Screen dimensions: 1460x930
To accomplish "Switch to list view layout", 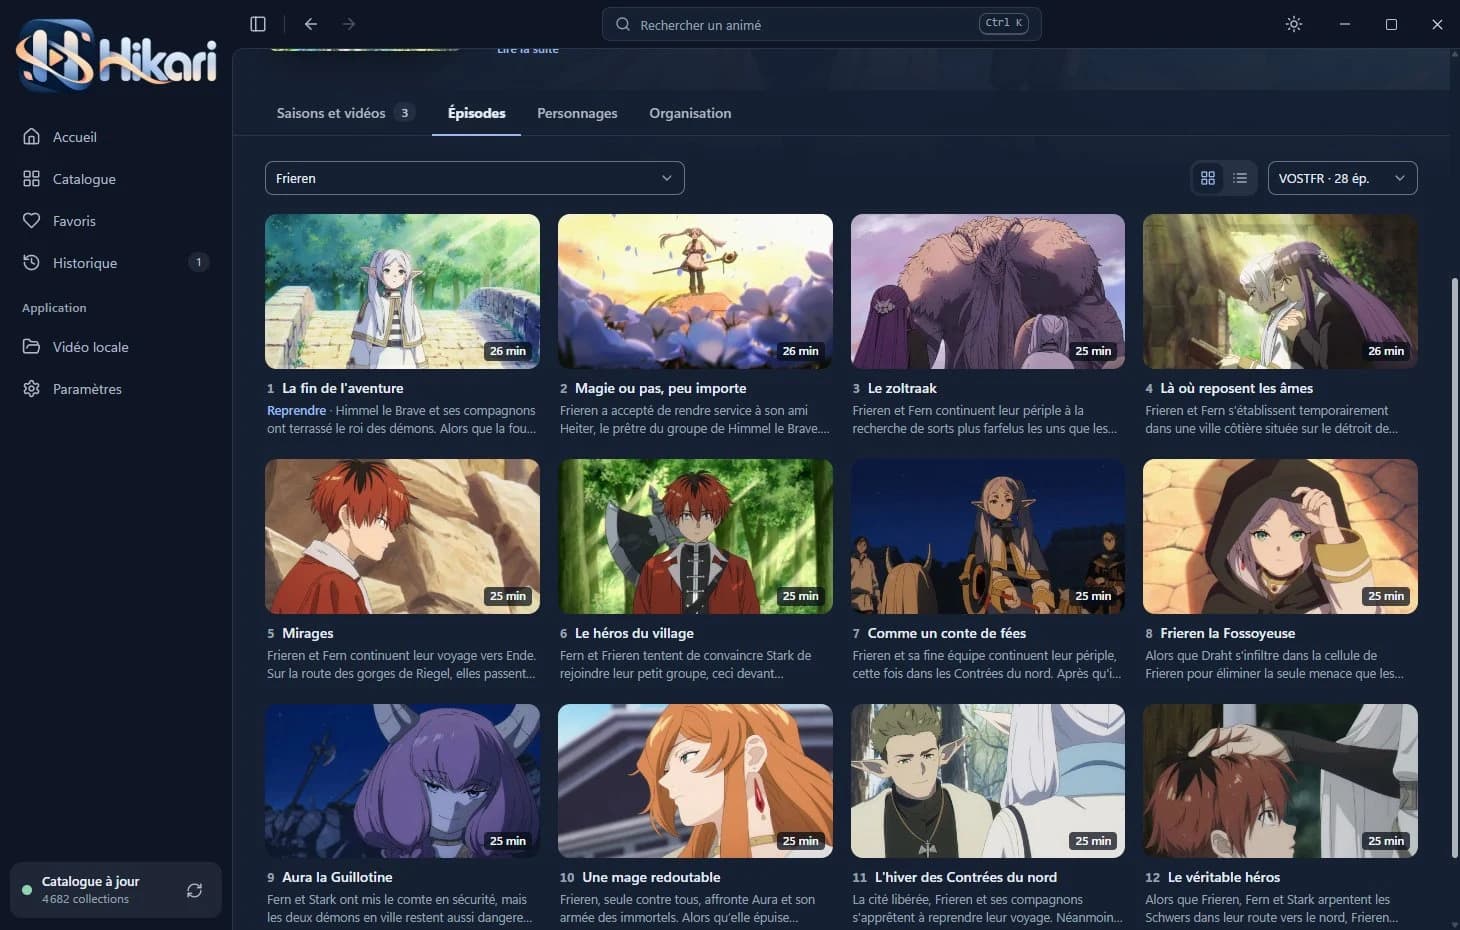I will (1240, 178).
